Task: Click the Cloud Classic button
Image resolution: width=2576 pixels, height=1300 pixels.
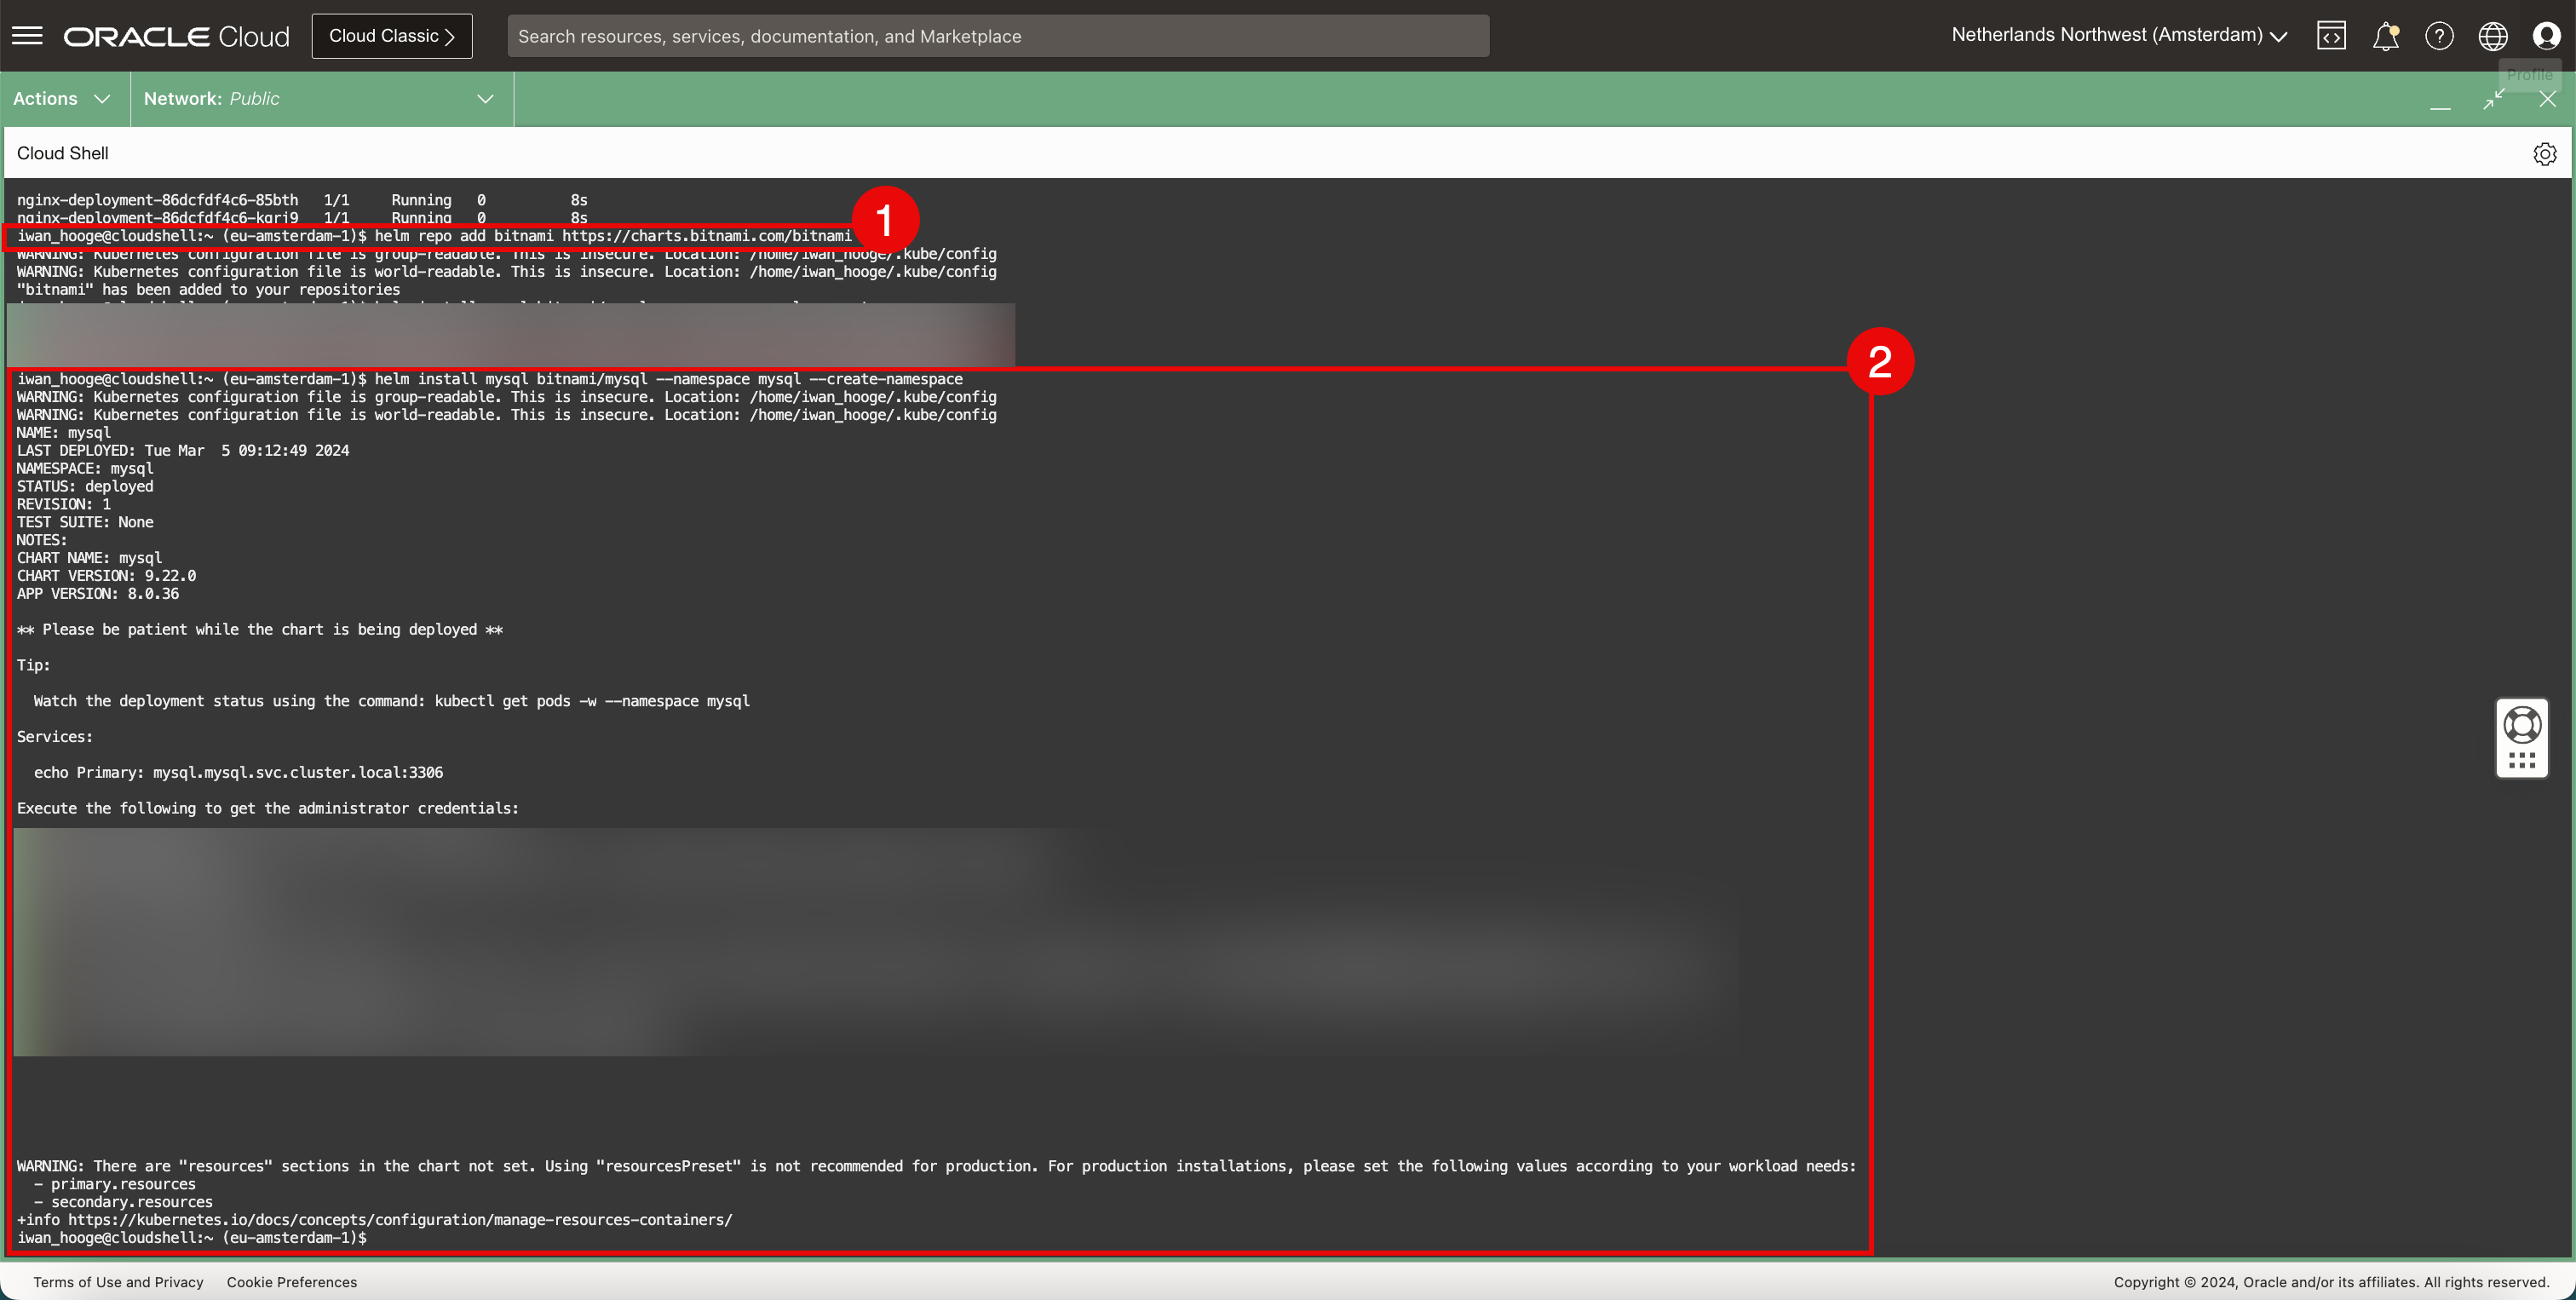Action: 391,36
